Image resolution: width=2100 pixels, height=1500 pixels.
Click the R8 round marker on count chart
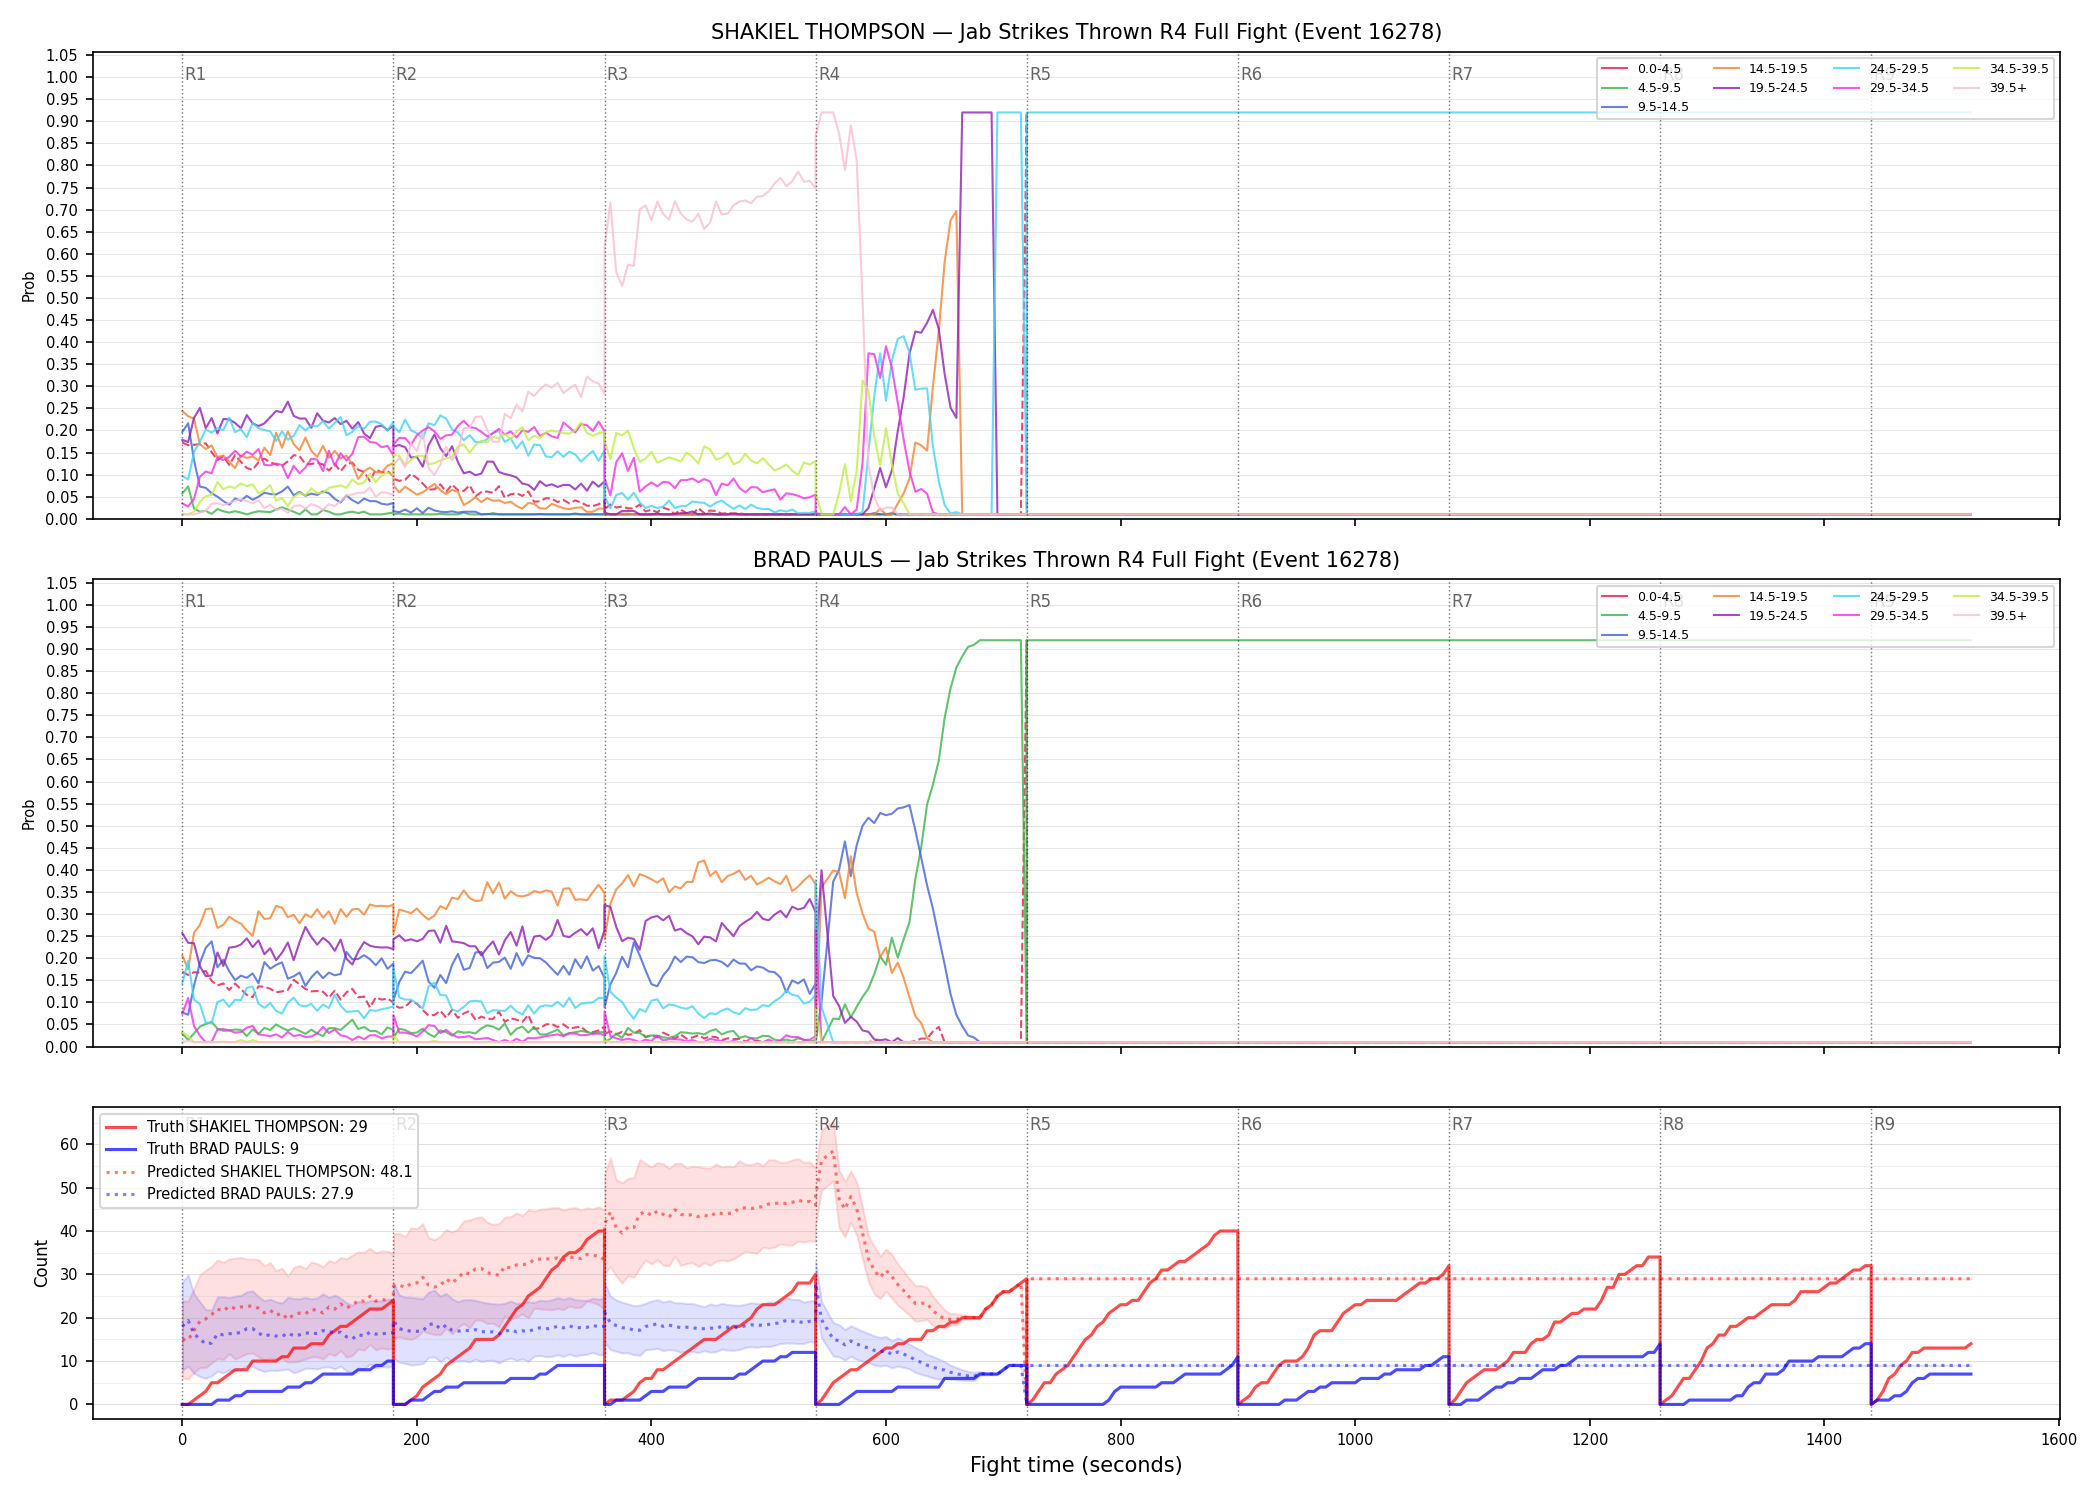(x=1673, y=1124)
